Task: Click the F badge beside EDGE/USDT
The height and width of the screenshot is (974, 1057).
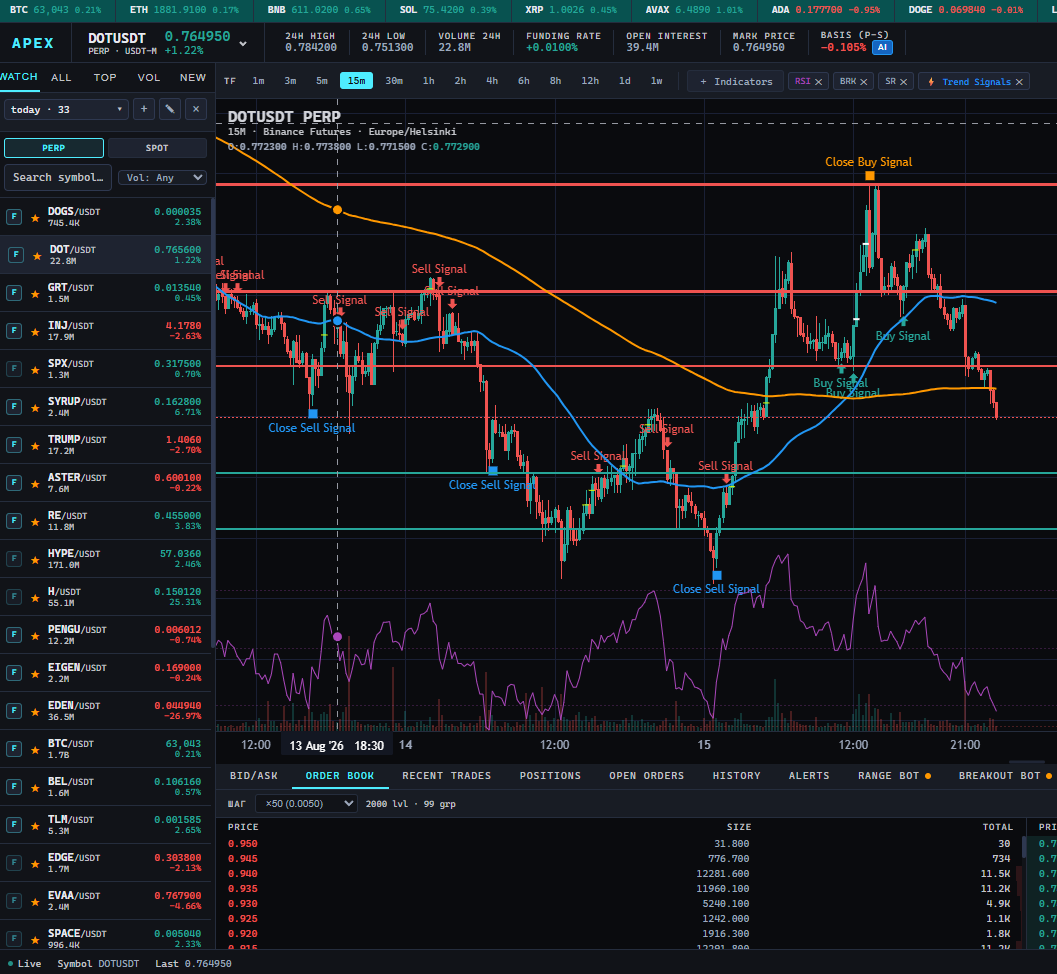Action: coord(13,862)
